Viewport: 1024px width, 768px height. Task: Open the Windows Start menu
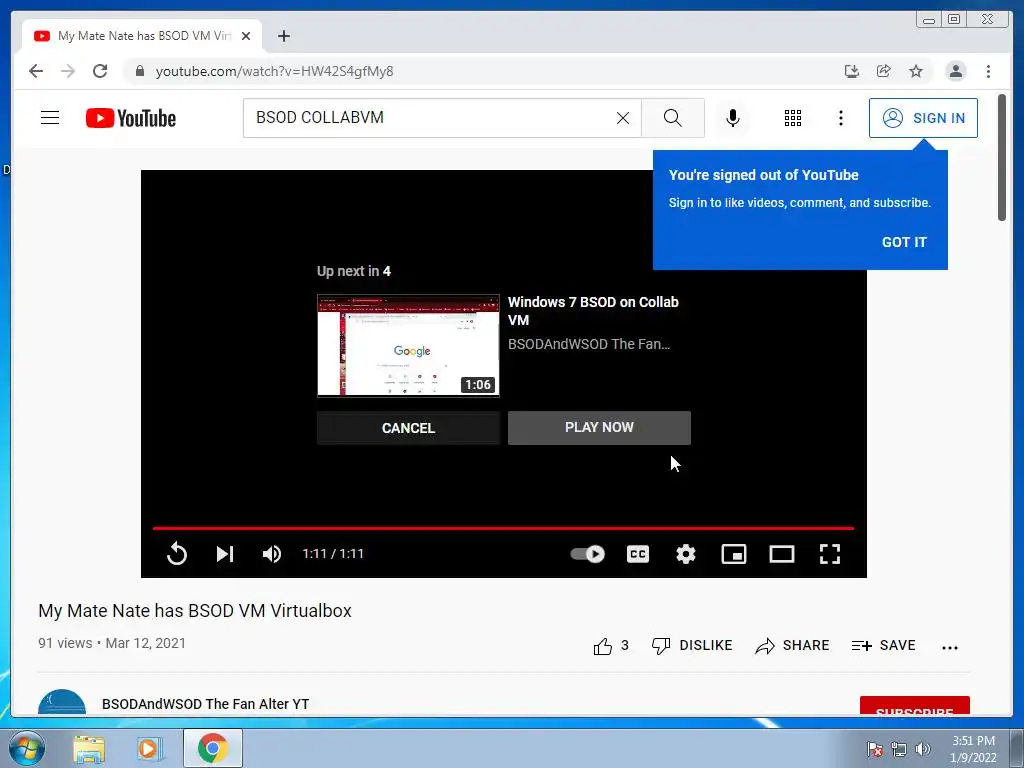click(26, 748)
